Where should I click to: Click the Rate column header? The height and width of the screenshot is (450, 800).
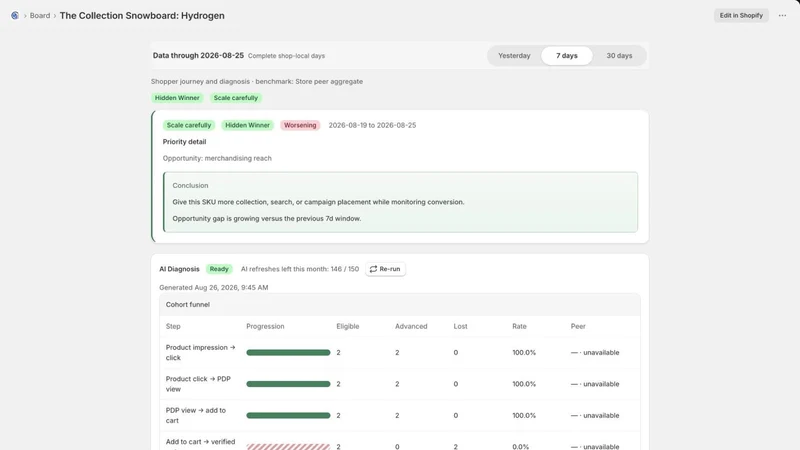pyautogui.click(x=519, y=327)
